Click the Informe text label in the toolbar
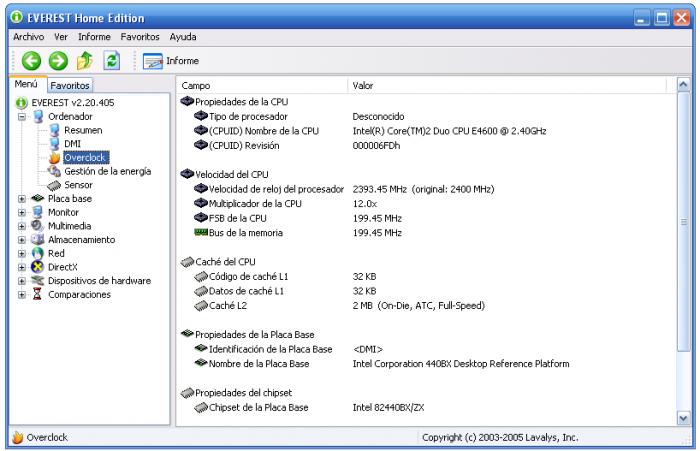This screenshot has width=700, height=451. (x=182, y=61)
